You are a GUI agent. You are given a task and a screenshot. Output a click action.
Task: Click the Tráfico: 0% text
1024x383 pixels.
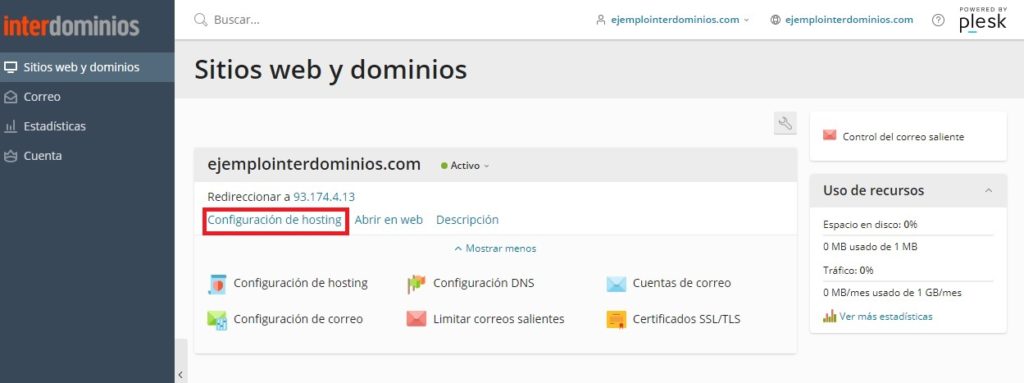click(x=848, y=270)
